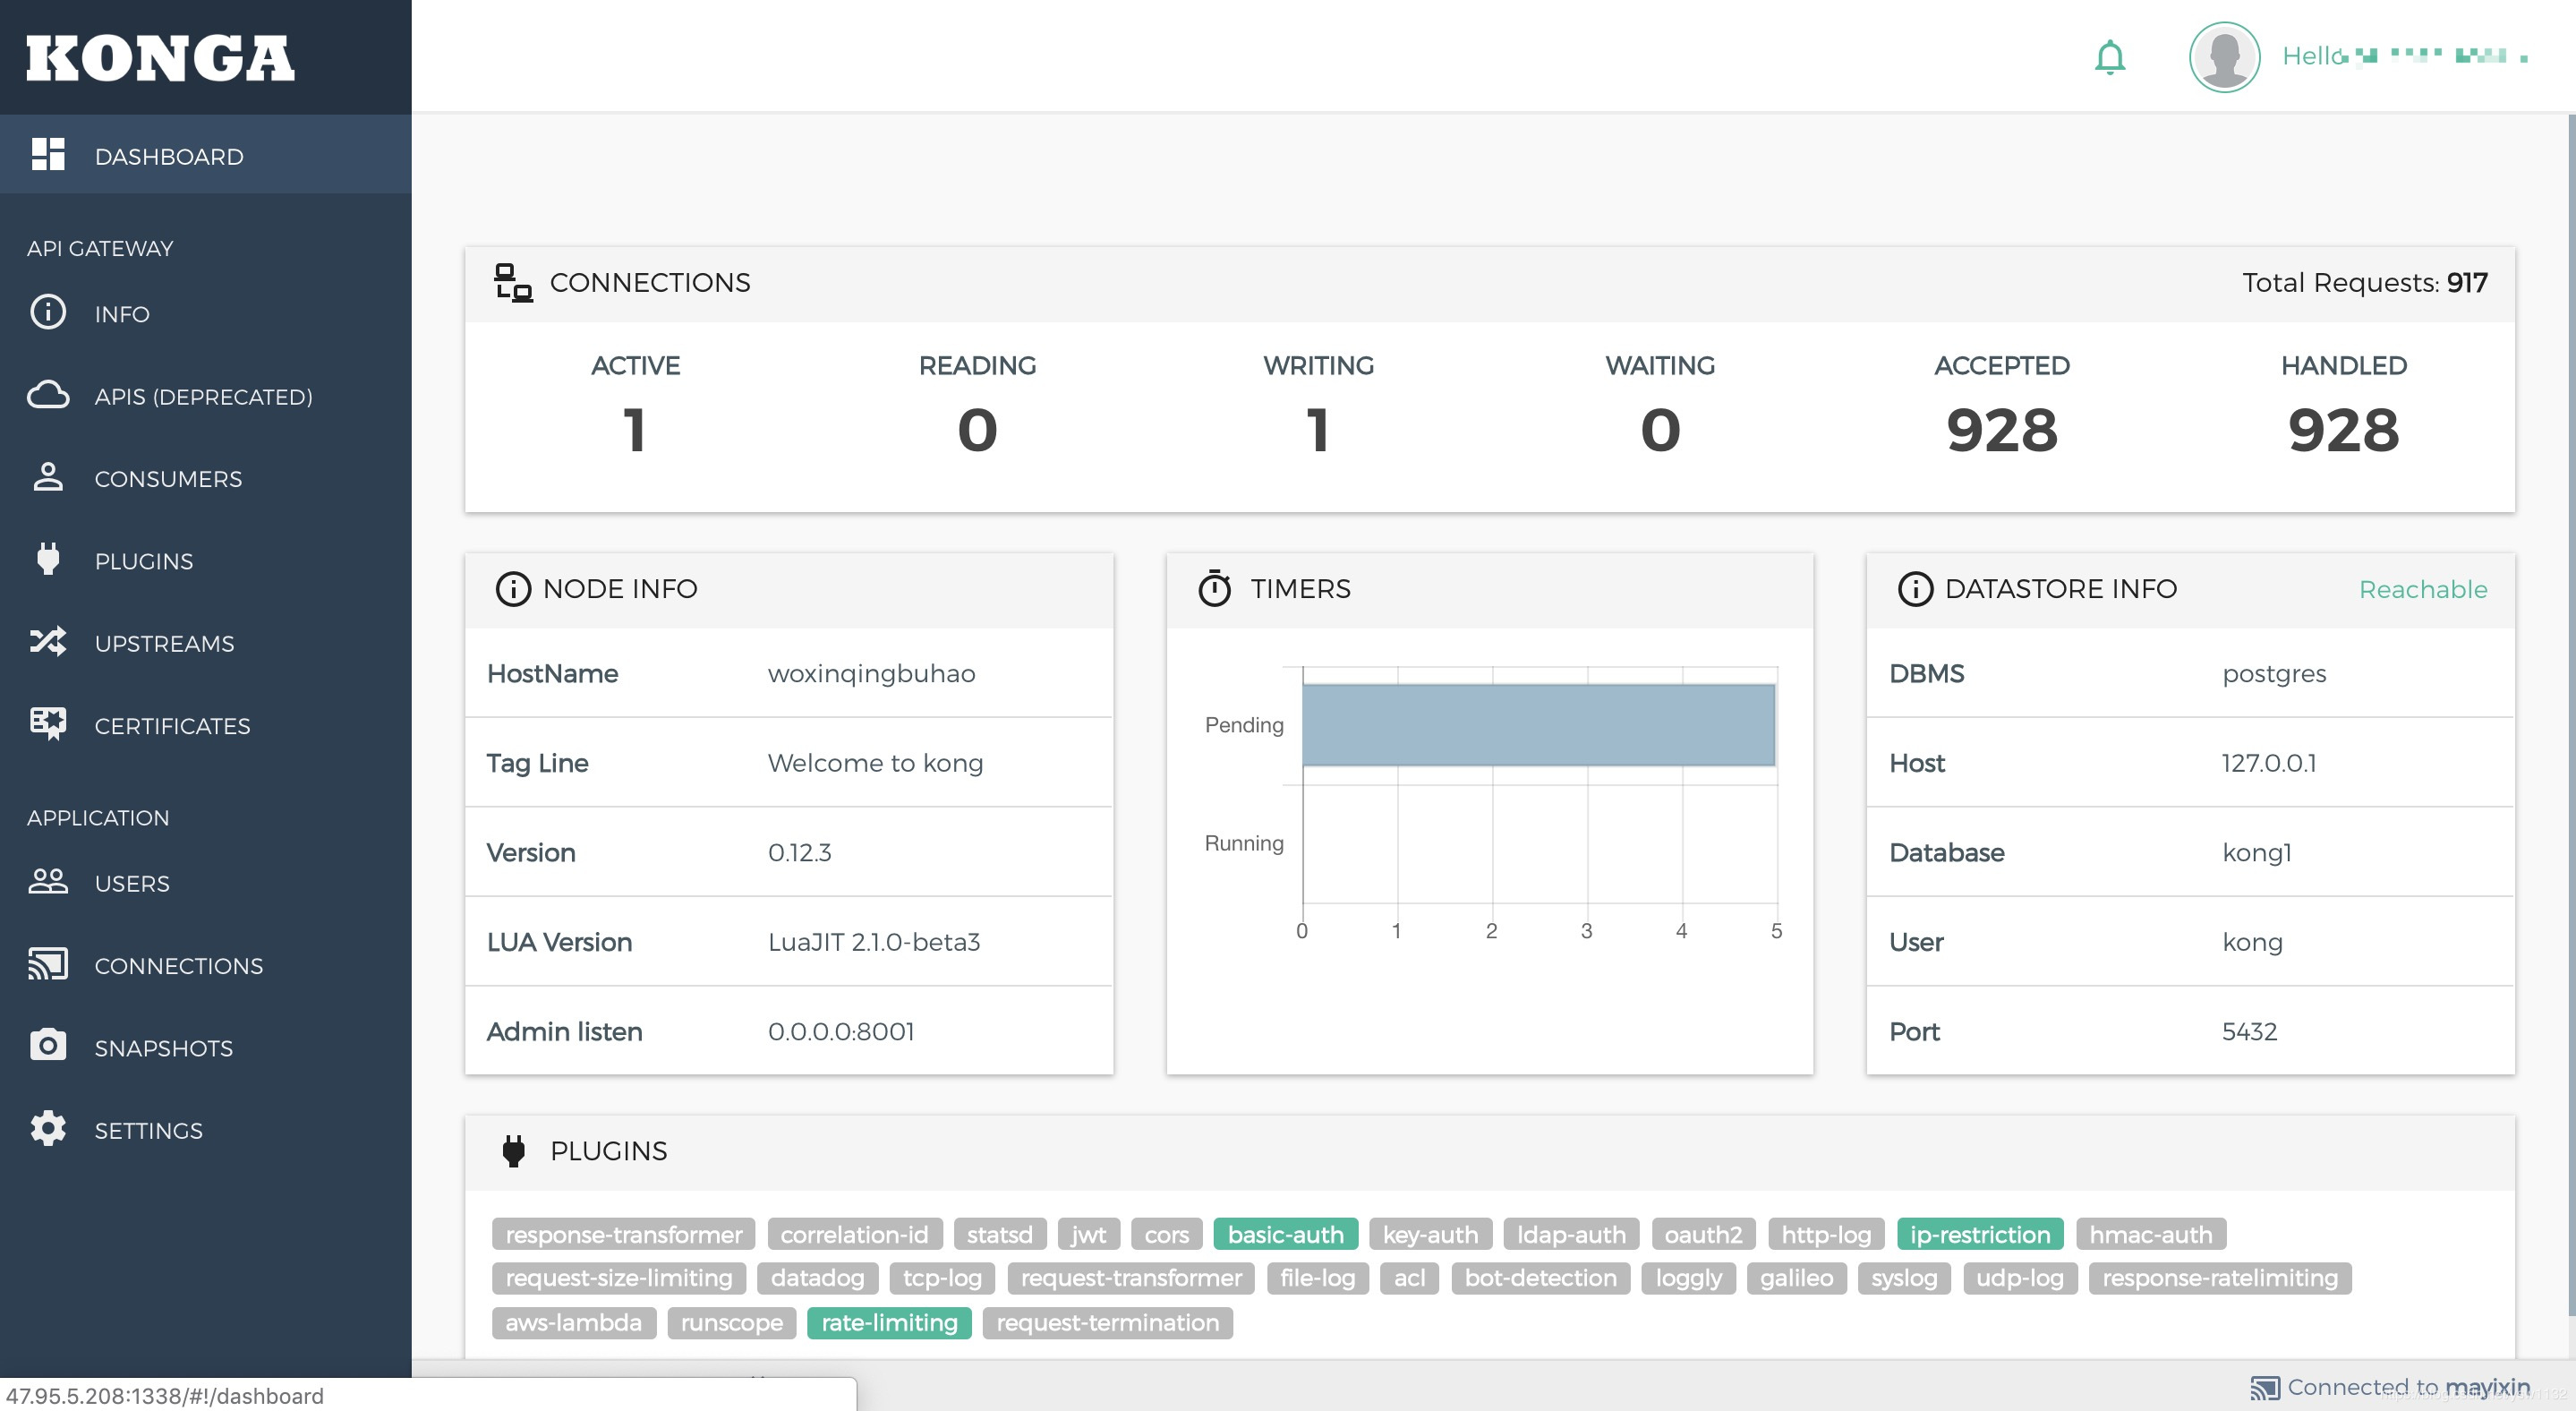
Task: Click the basic-auth plugin tag
Action: point(1285,1235)
